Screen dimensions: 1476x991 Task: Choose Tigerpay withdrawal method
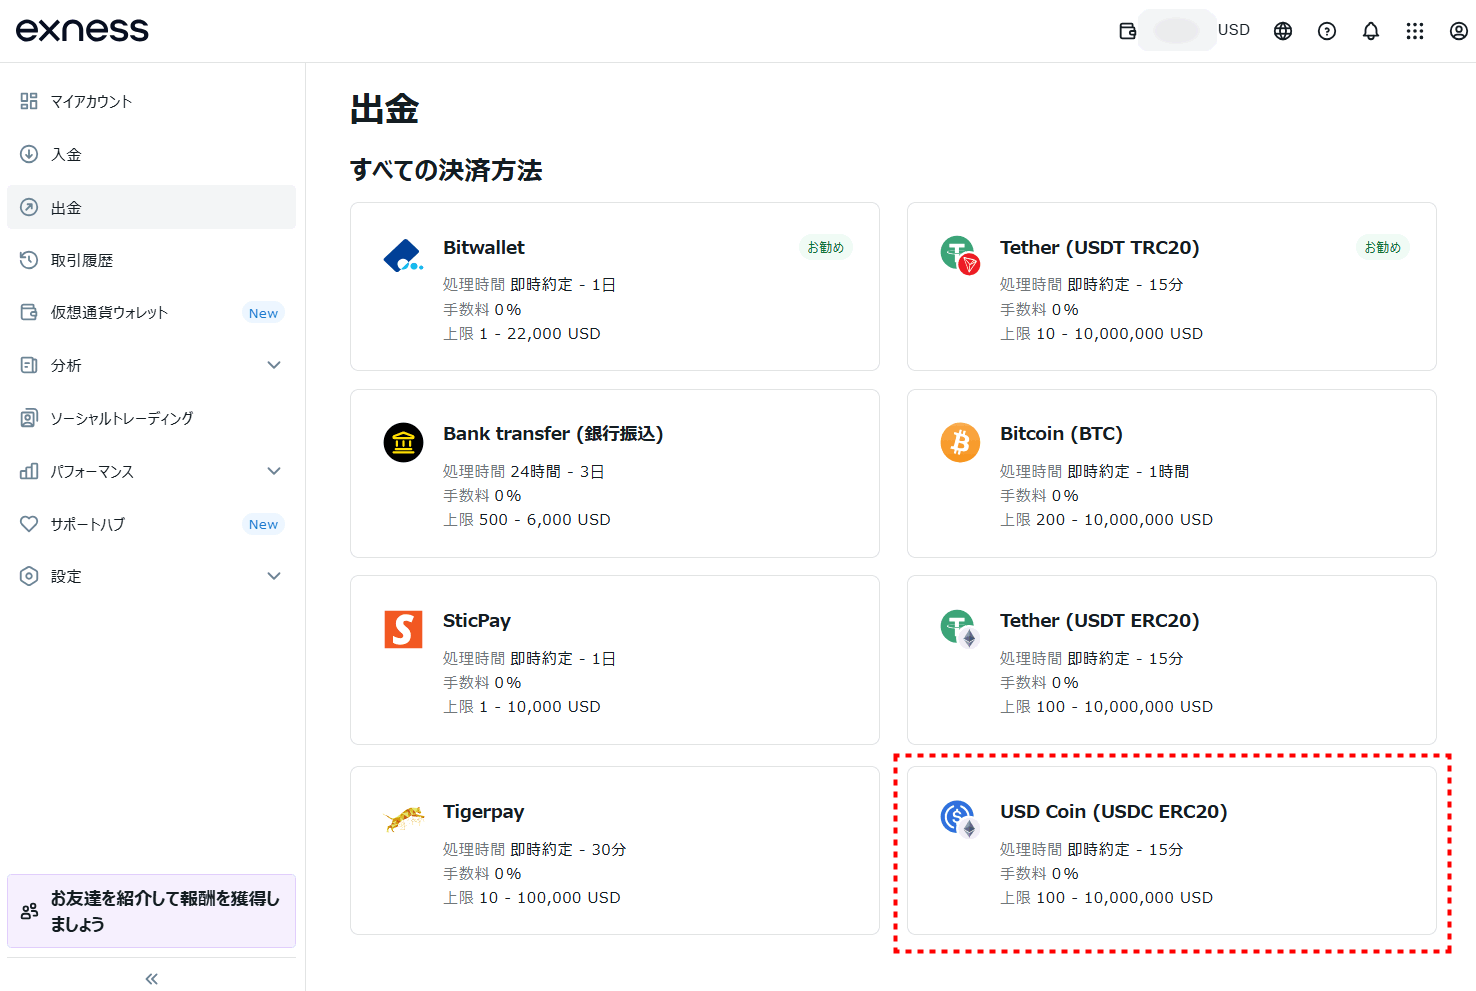[x=615, y=851]
